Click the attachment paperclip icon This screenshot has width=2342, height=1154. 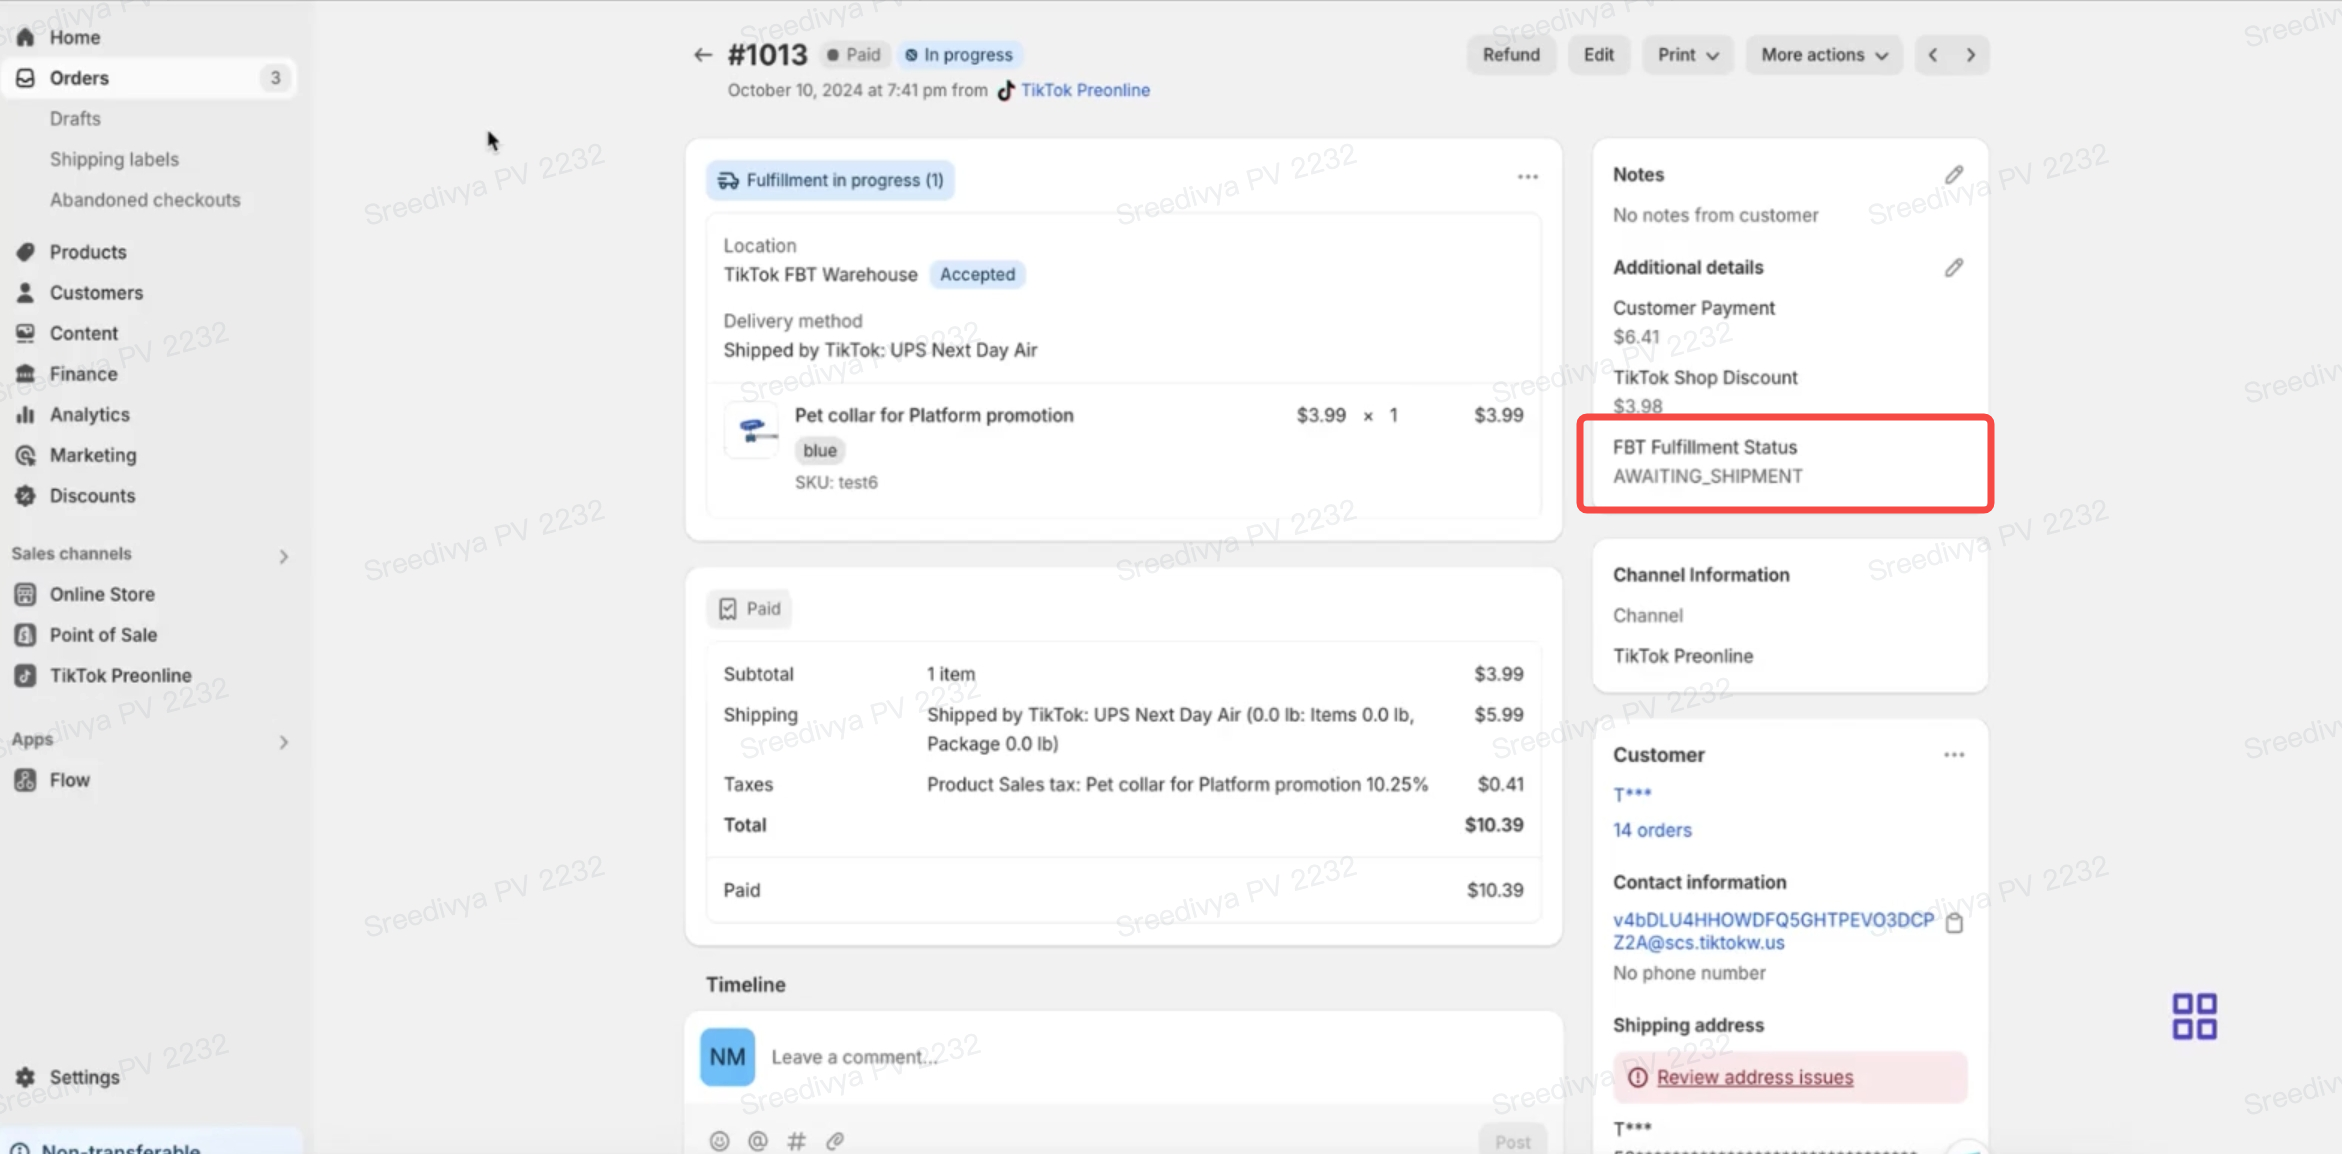[835, 1141]
